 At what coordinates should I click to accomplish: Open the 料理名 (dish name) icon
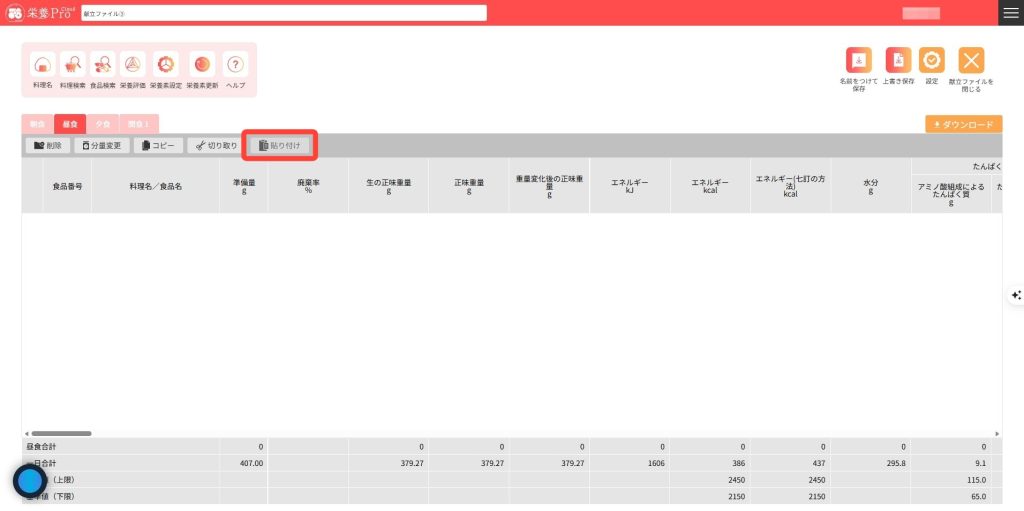(x=42, y=65)
